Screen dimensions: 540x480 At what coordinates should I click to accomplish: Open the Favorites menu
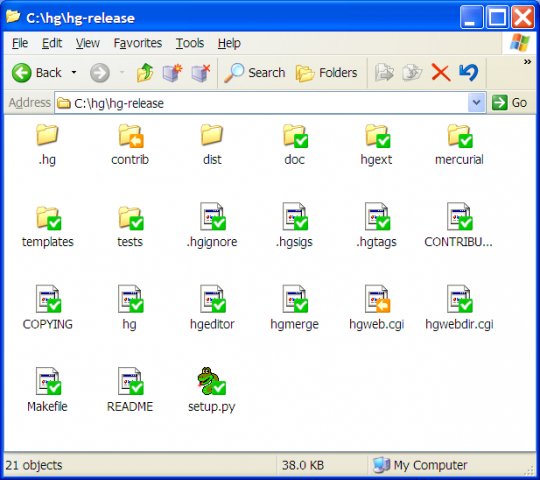[137, 43]
